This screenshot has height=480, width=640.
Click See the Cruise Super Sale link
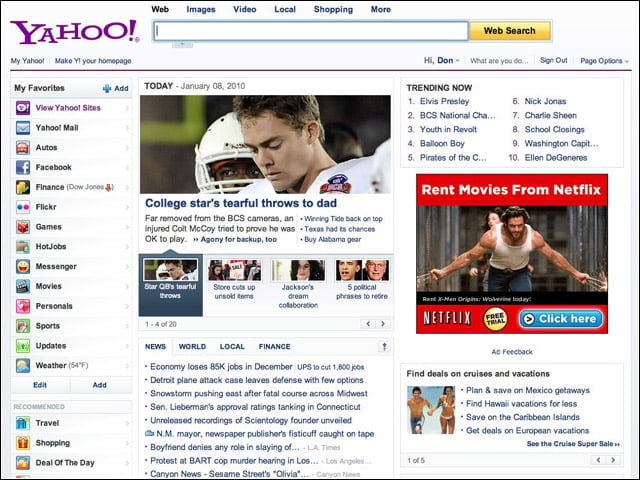coord(573,444)
